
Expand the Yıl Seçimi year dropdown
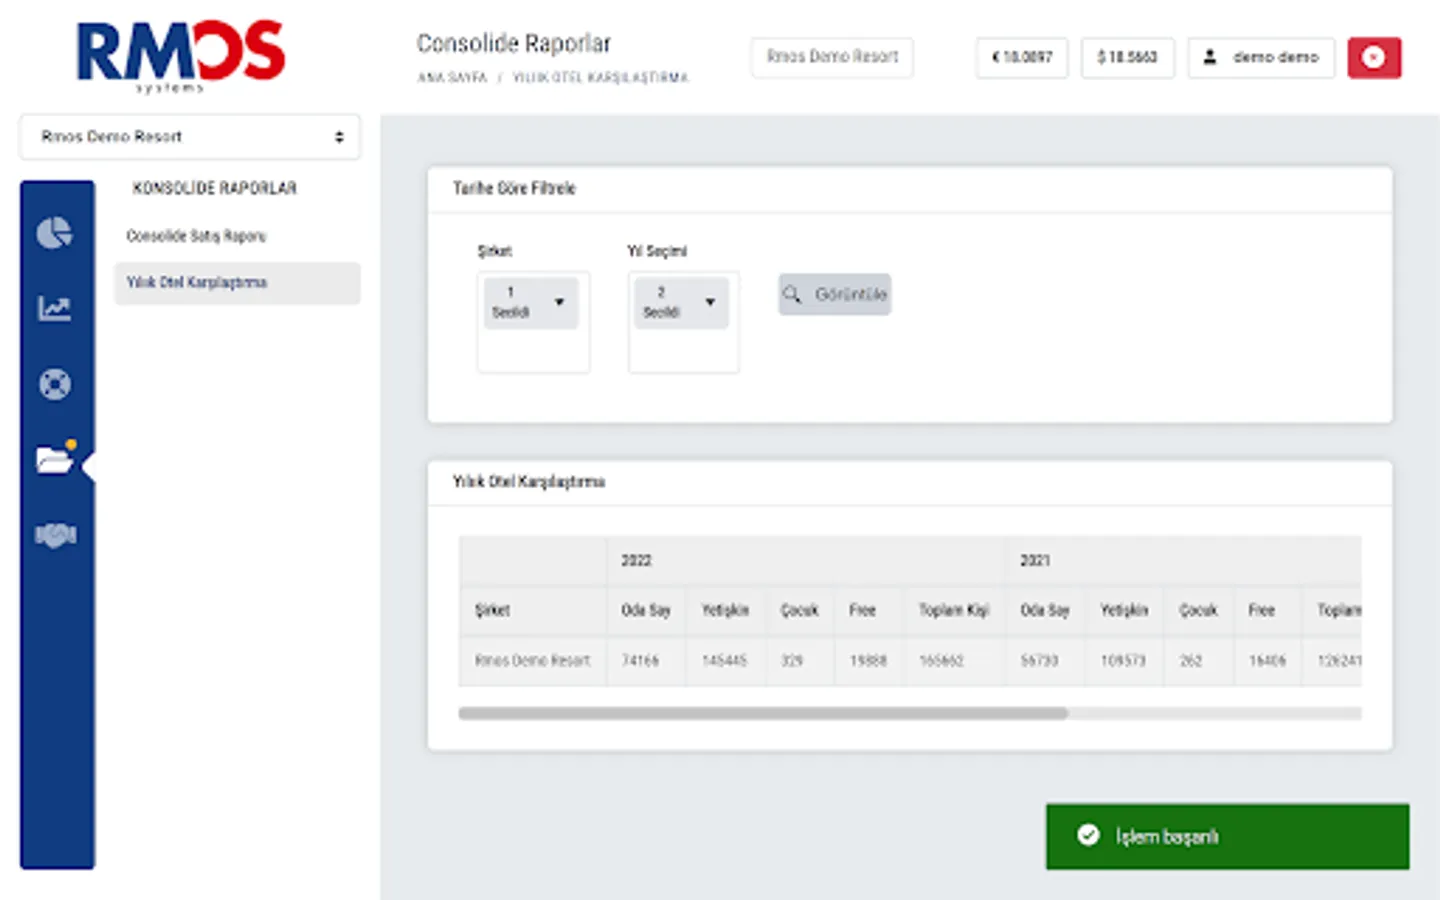coord(682,302)
